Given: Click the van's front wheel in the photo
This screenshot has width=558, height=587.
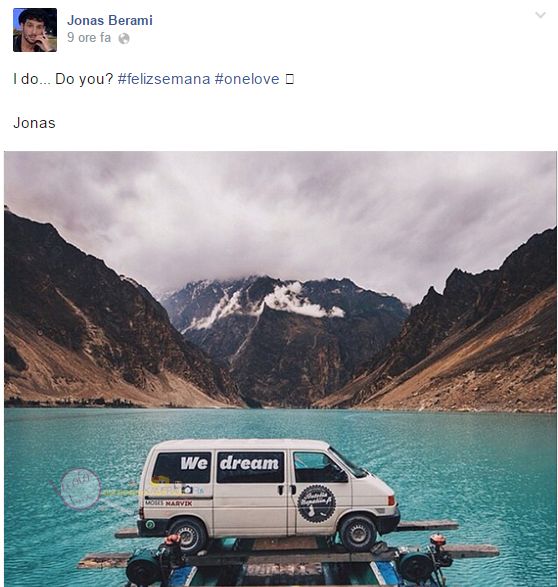Looking at the screenshot, I should click(357, 533).
